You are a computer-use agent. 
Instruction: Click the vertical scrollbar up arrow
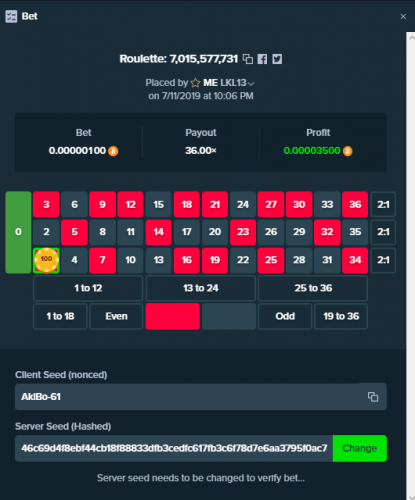(411, 38)
